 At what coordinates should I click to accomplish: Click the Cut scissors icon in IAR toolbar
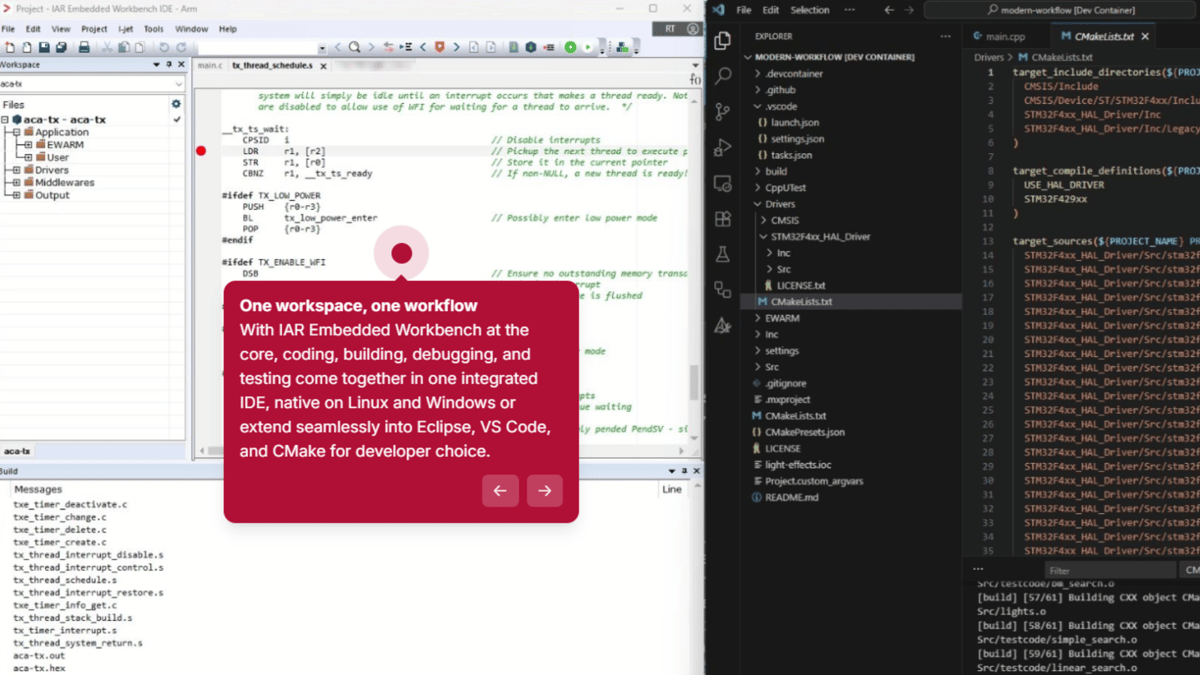[x=107, y=47]
